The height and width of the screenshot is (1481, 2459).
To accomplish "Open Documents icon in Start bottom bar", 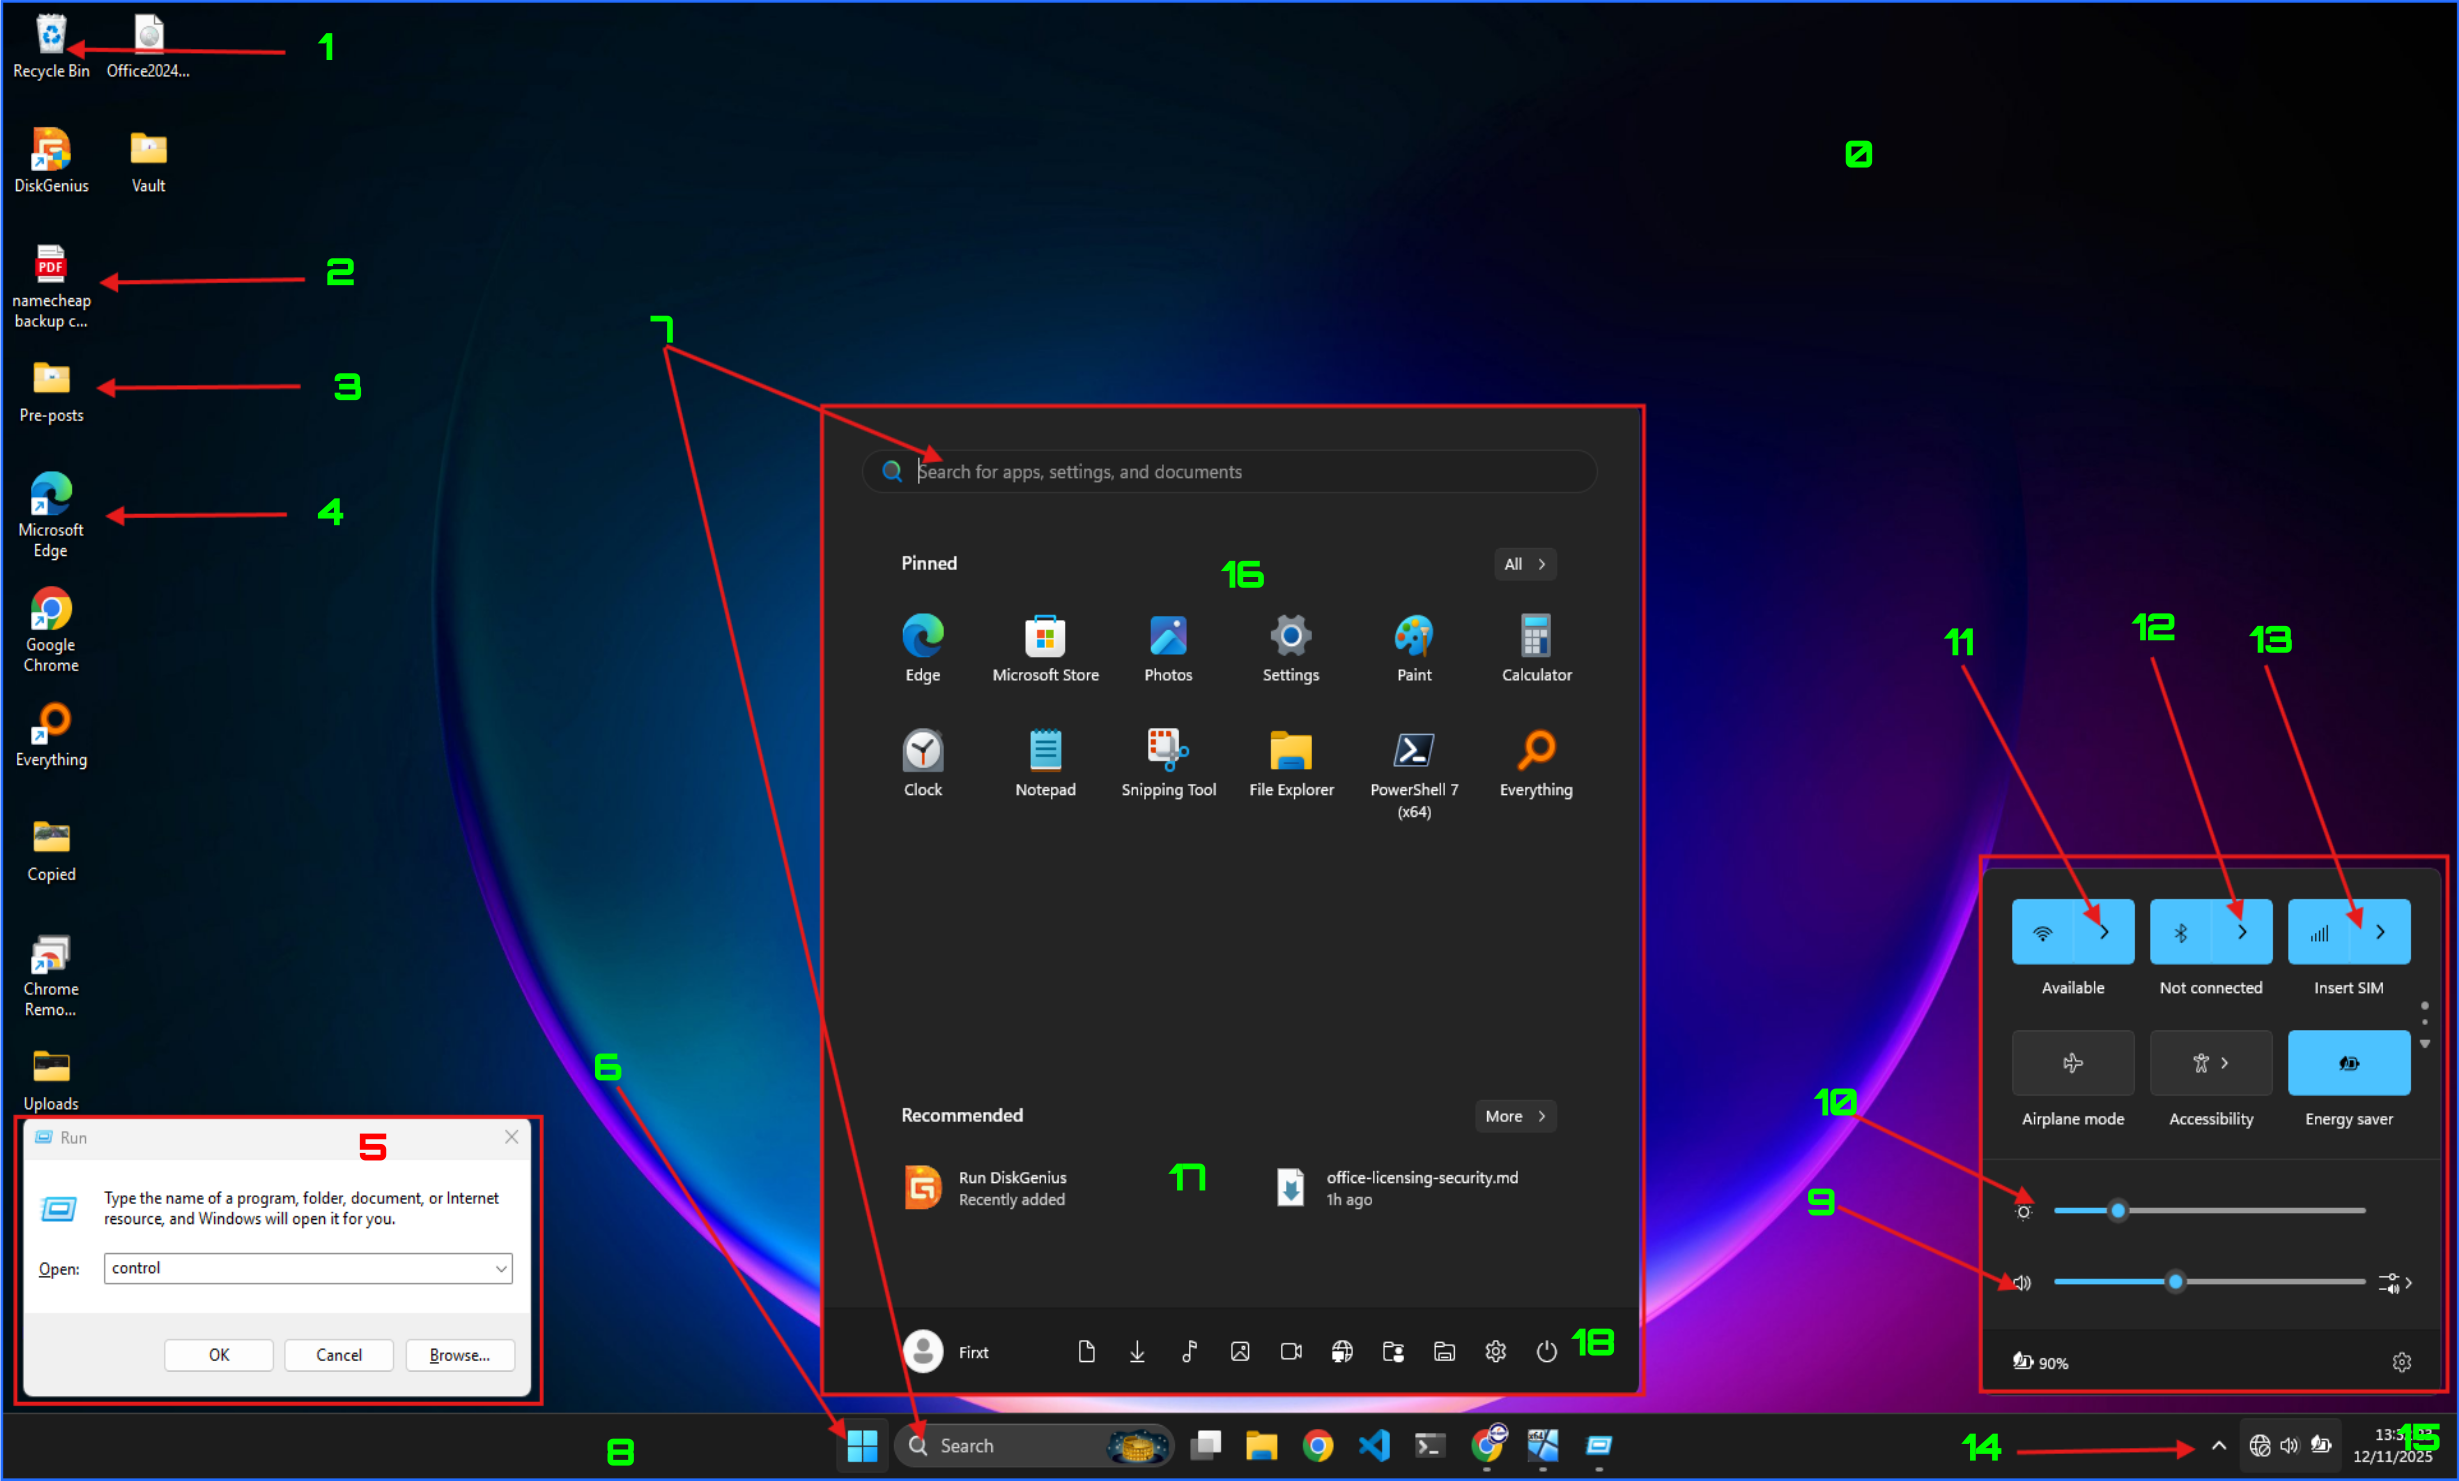I will [x=1086, y=1352].
